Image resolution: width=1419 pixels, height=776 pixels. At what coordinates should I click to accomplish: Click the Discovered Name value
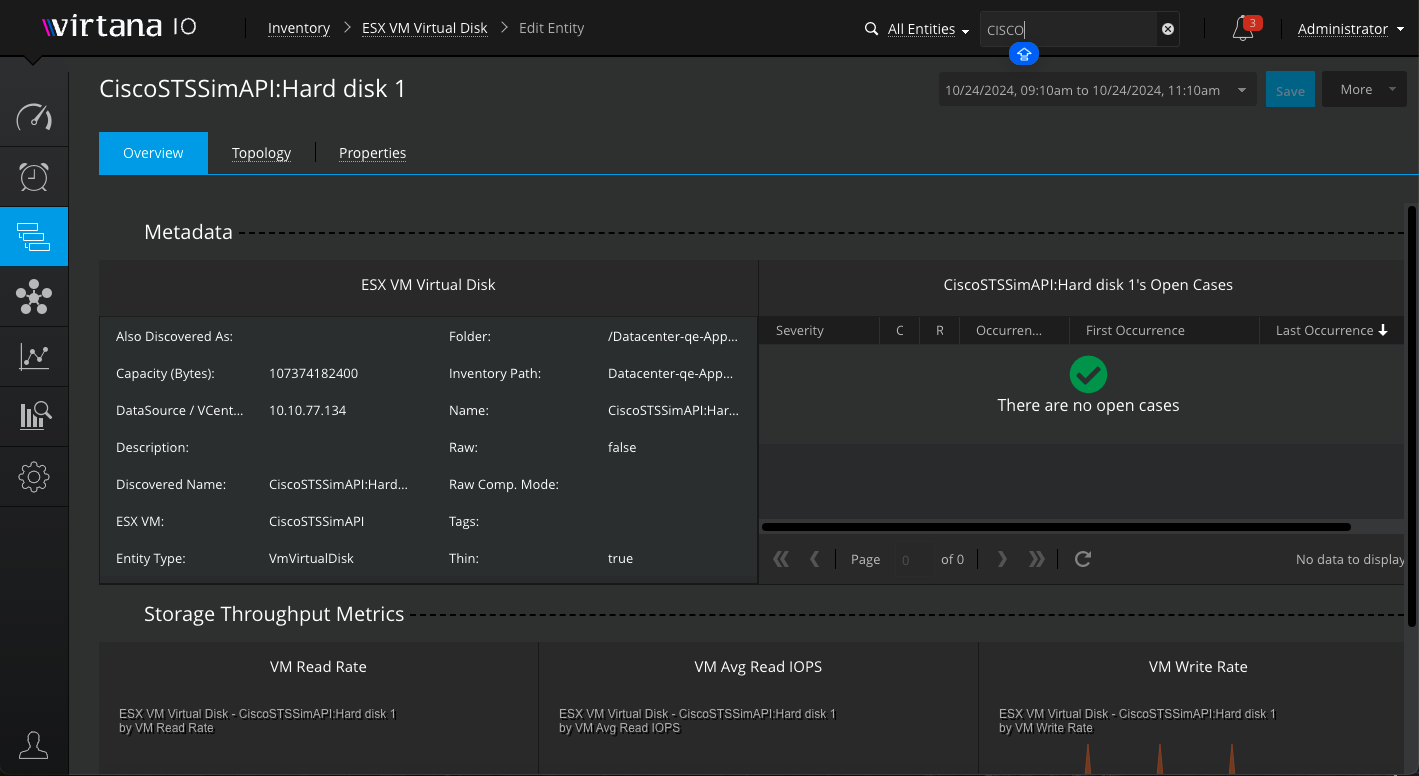tap(338, 484)
